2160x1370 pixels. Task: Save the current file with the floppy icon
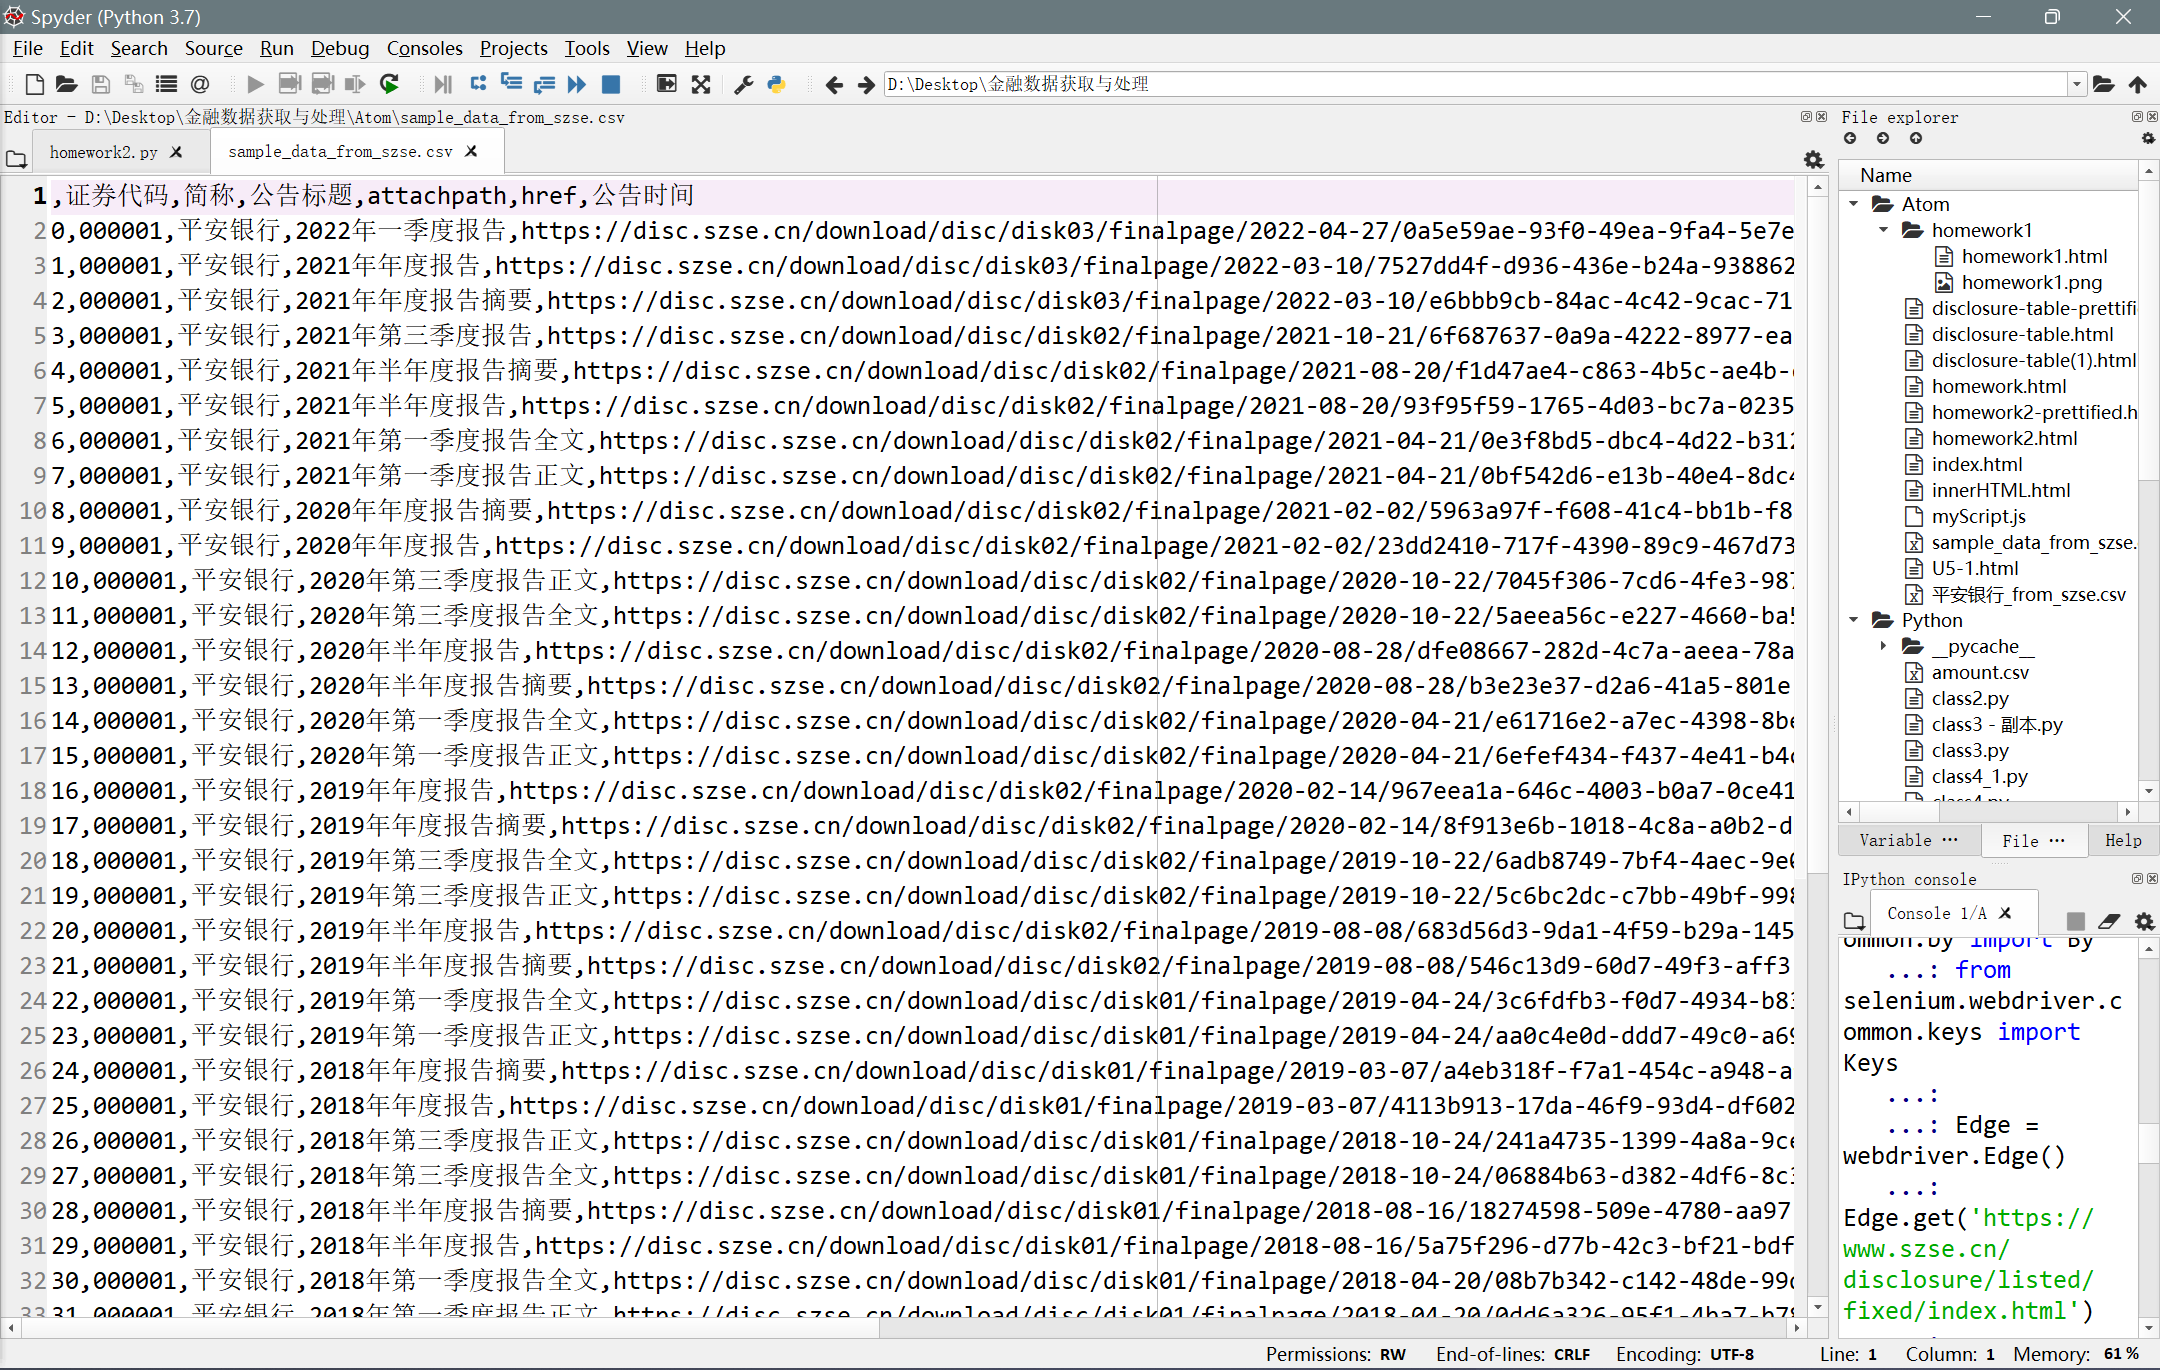100,85
